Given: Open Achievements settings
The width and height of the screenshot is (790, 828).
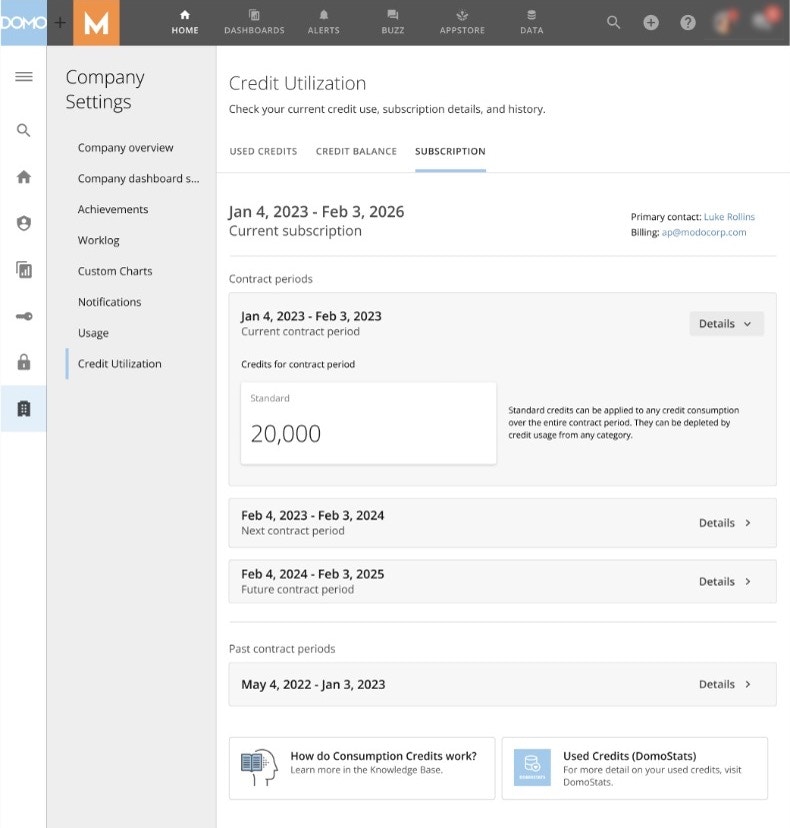Looking at the screenshot, I should (113, 210).
